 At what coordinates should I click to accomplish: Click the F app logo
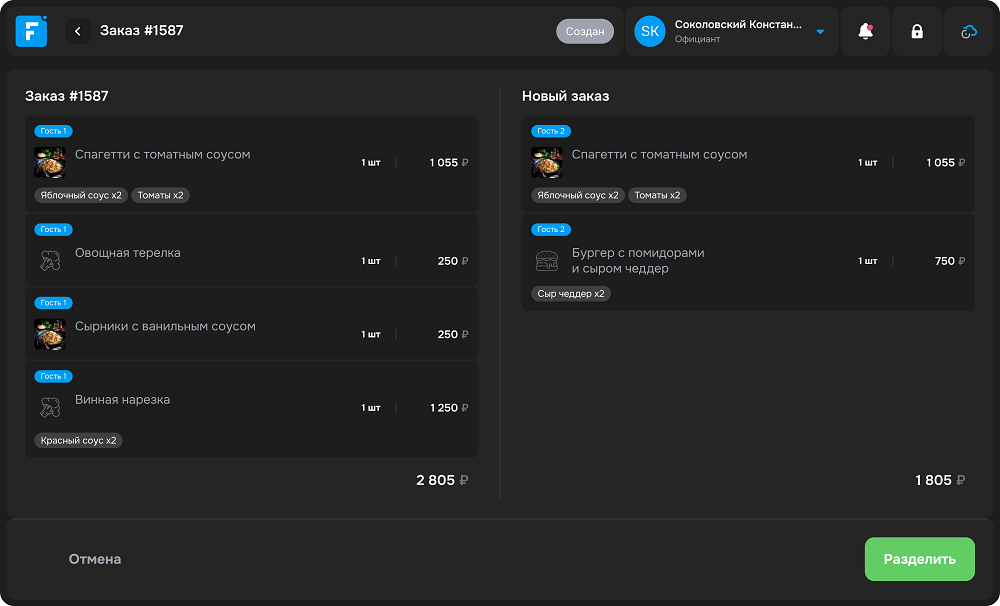click(x=30, y=31)
